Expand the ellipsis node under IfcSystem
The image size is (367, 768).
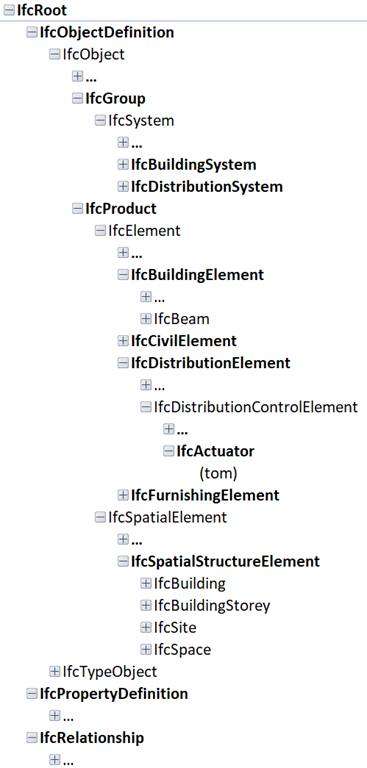click(x=122, y=143)
